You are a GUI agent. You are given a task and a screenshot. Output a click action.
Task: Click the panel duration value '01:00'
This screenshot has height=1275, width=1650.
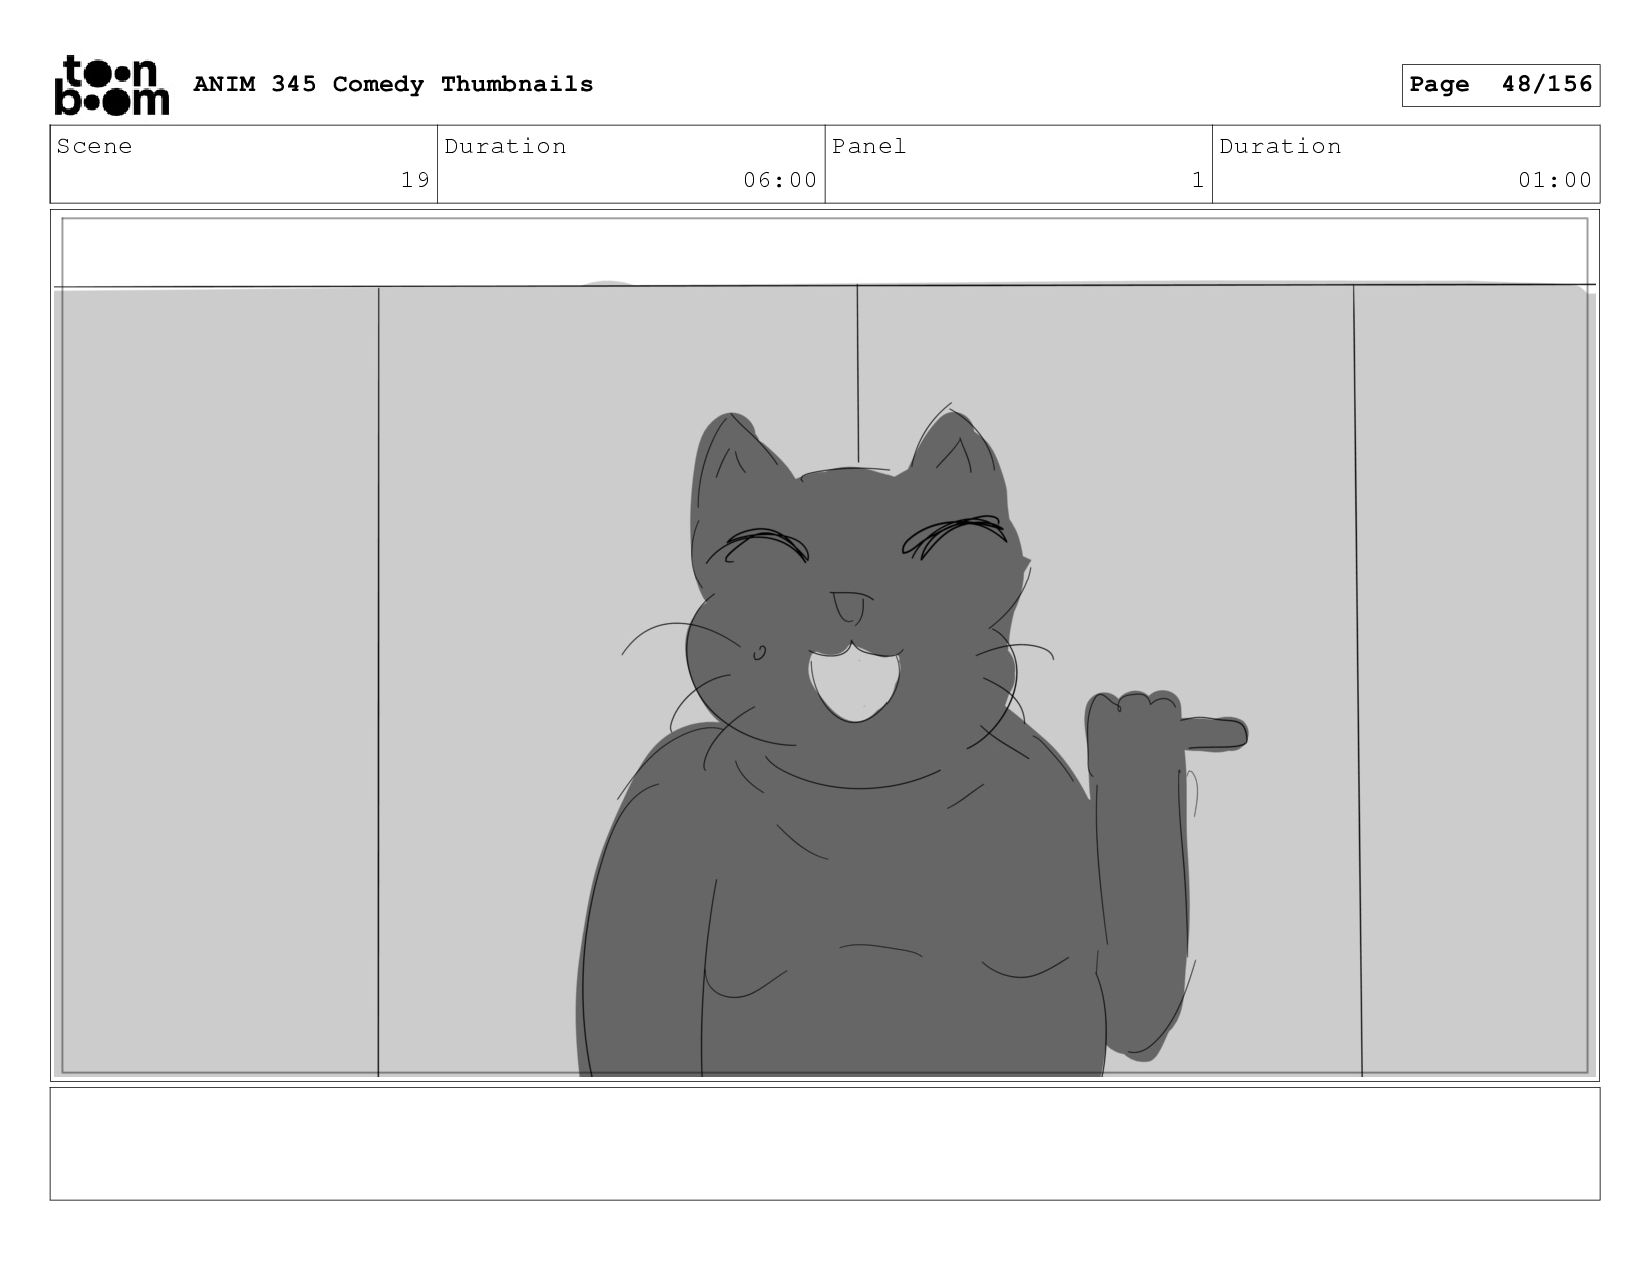[1555, 180]
